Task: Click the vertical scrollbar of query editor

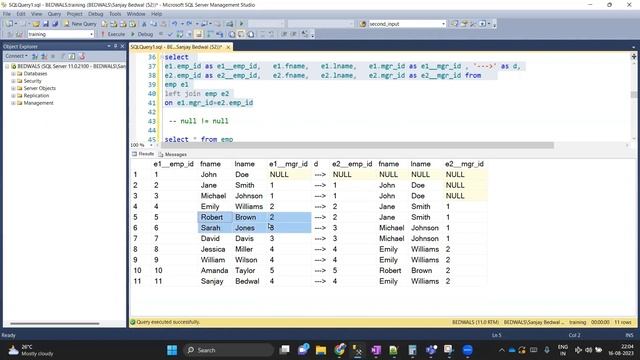Action: coord(633,95)
